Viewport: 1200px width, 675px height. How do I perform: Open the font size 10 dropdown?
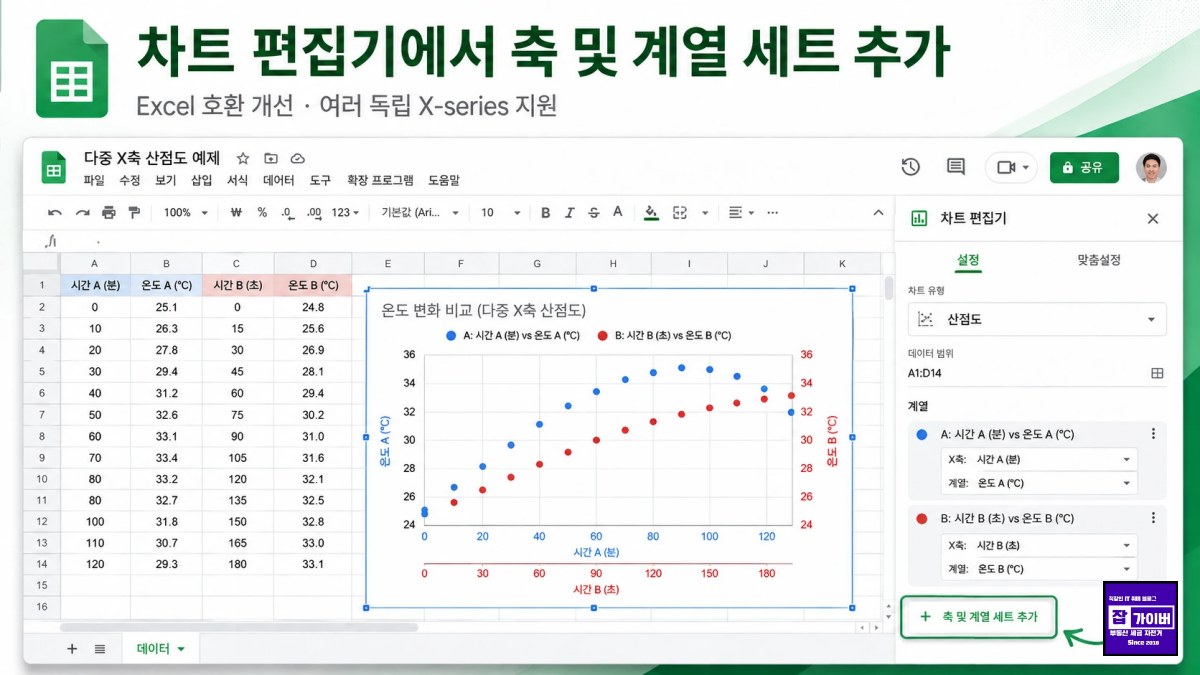501,213
